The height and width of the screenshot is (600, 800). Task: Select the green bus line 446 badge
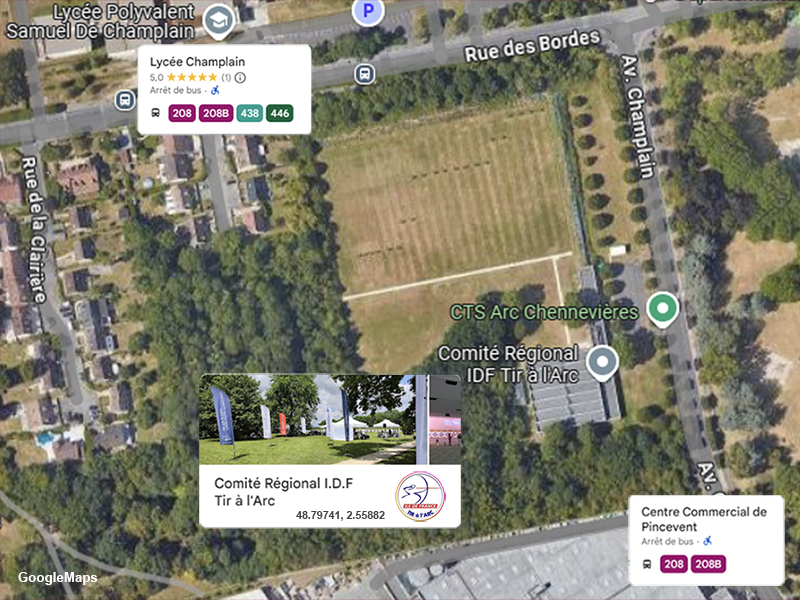tap(280, 113)
